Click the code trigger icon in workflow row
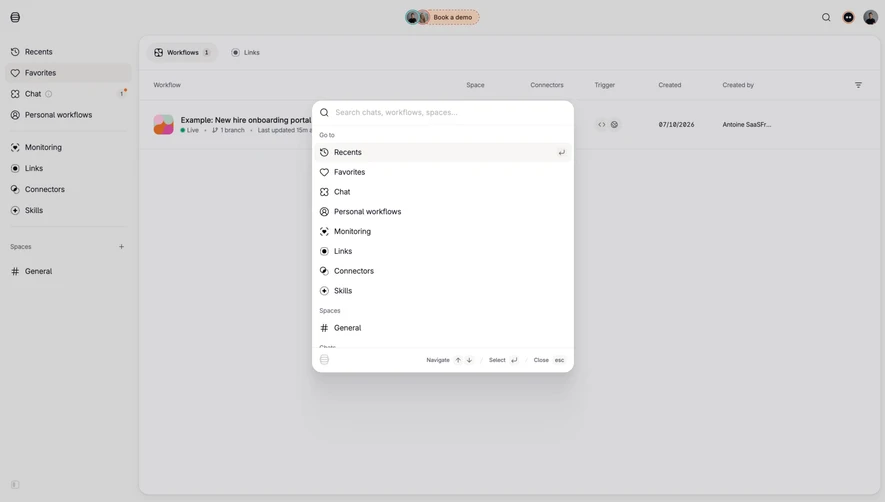Image resolution: width=885 pixels, height=502 pixels. pos(602,125)
